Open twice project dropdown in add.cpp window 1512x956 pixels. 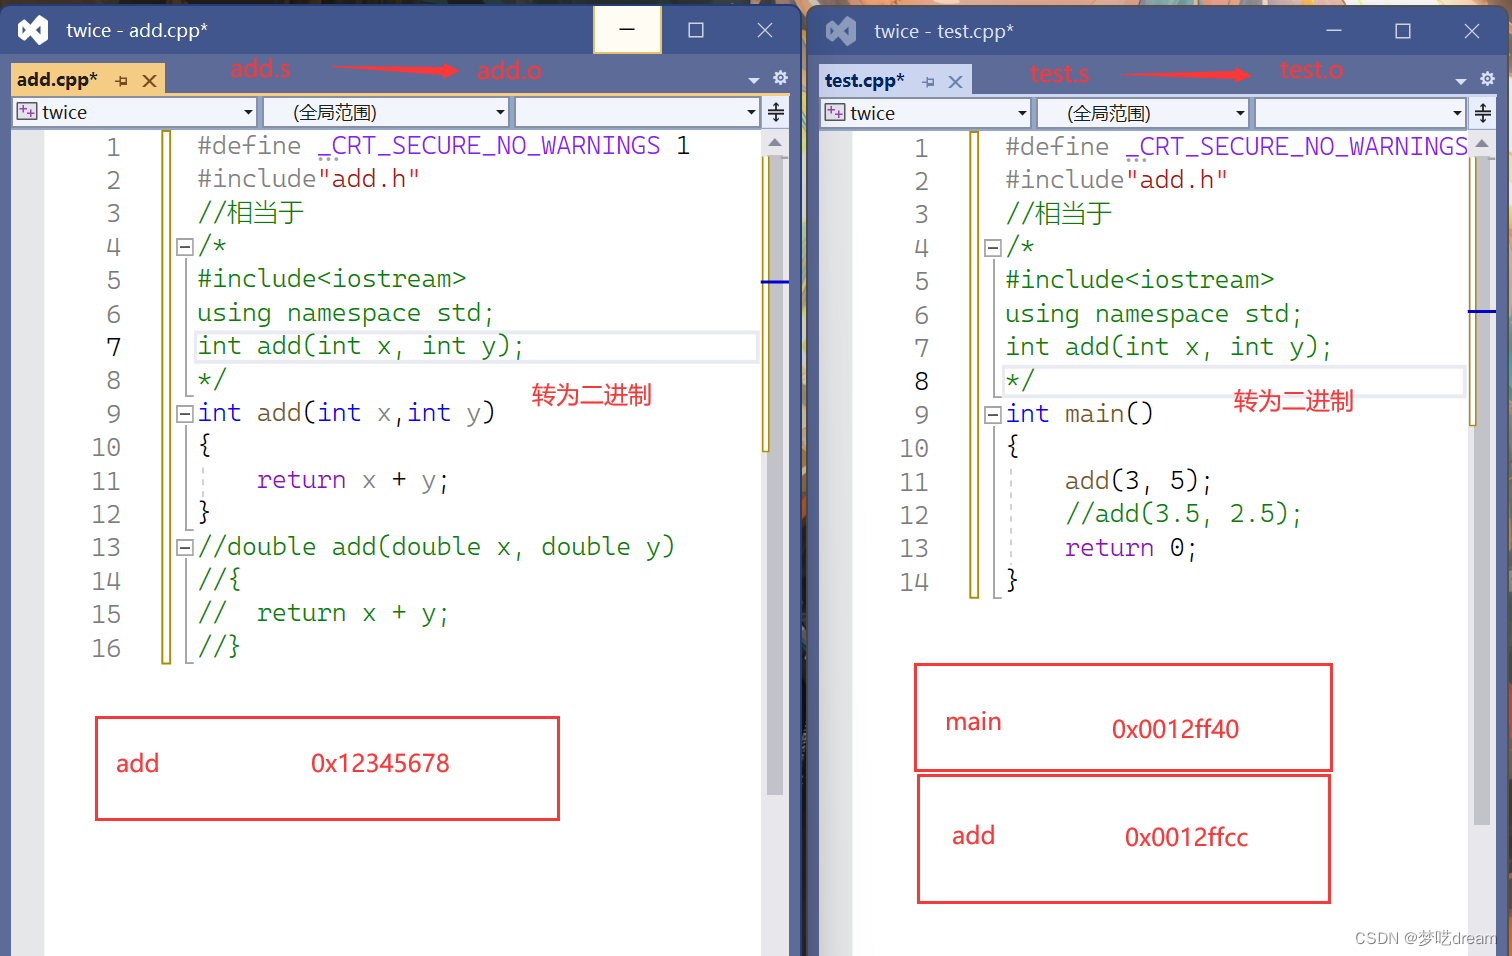tap(135, 112)
